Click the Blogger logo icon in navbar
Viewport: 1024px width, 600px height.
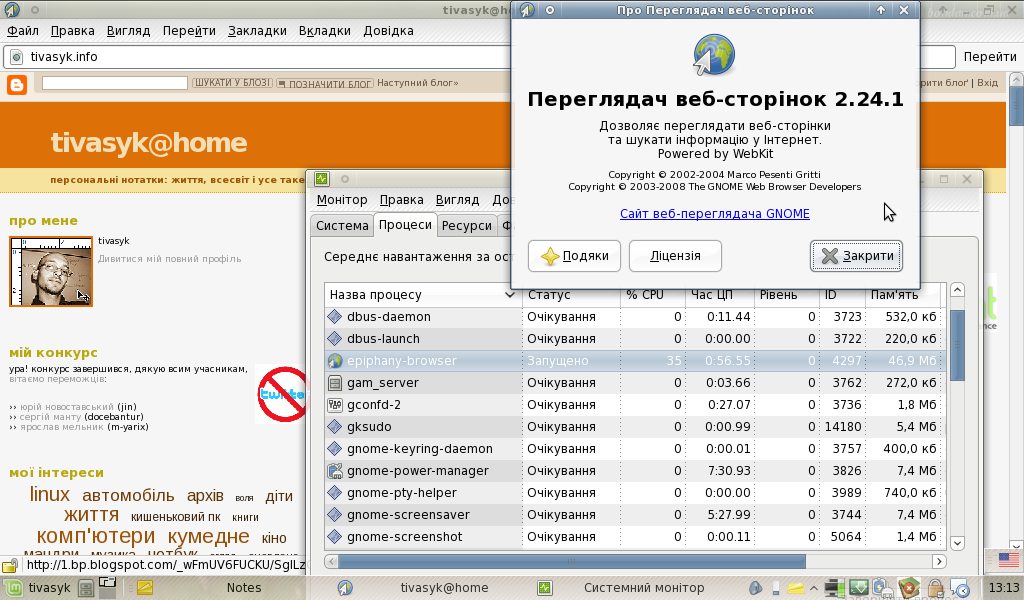click(17, 84)
